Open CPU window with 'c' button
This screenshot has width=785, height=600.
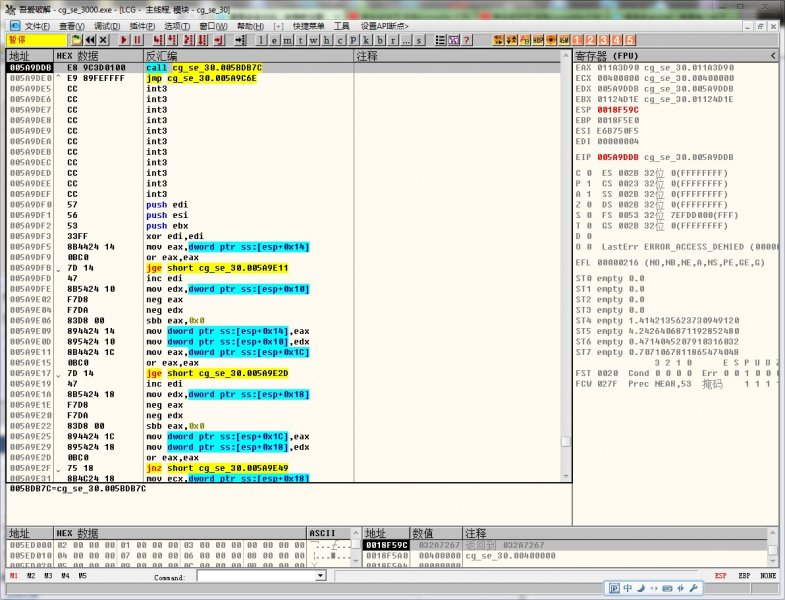340,40
